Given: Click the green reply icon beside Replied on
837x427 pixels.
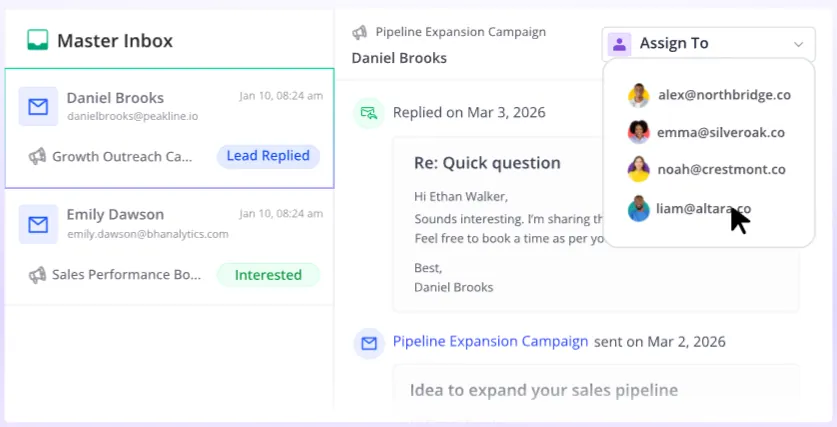Looking at the screenshot, I should click(x=369, y=113).
